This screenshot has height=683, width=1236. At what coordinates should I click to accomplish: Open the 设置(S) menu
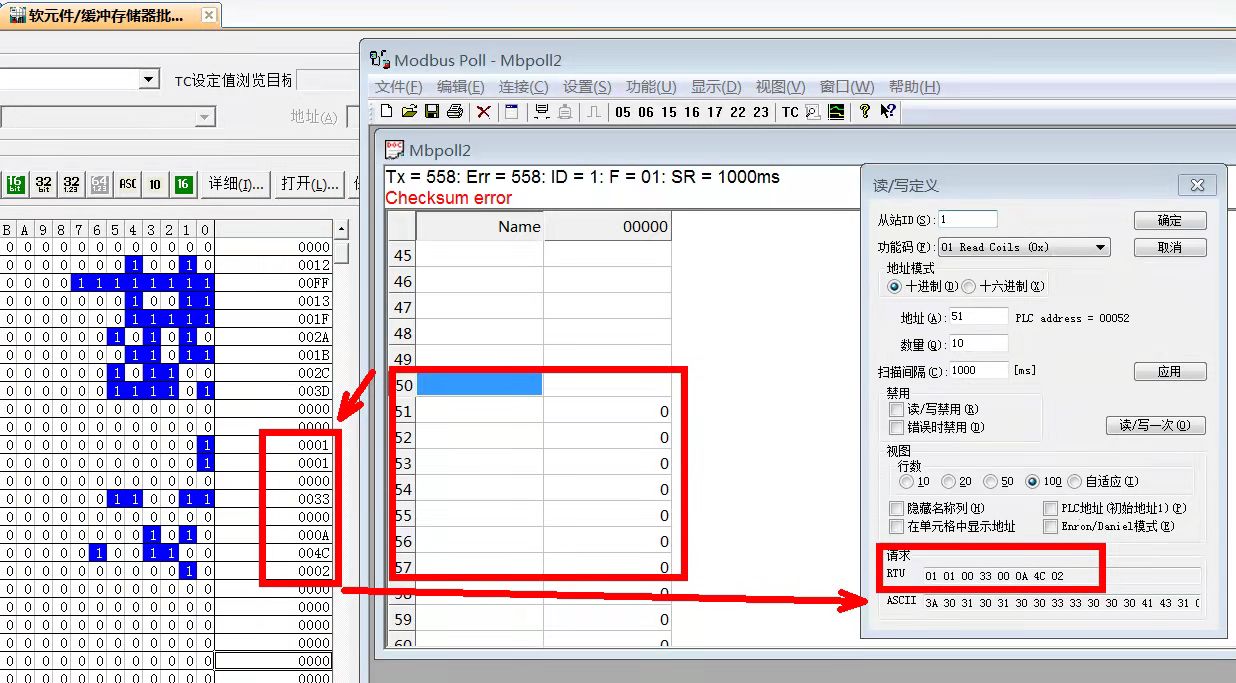(586, 87)
